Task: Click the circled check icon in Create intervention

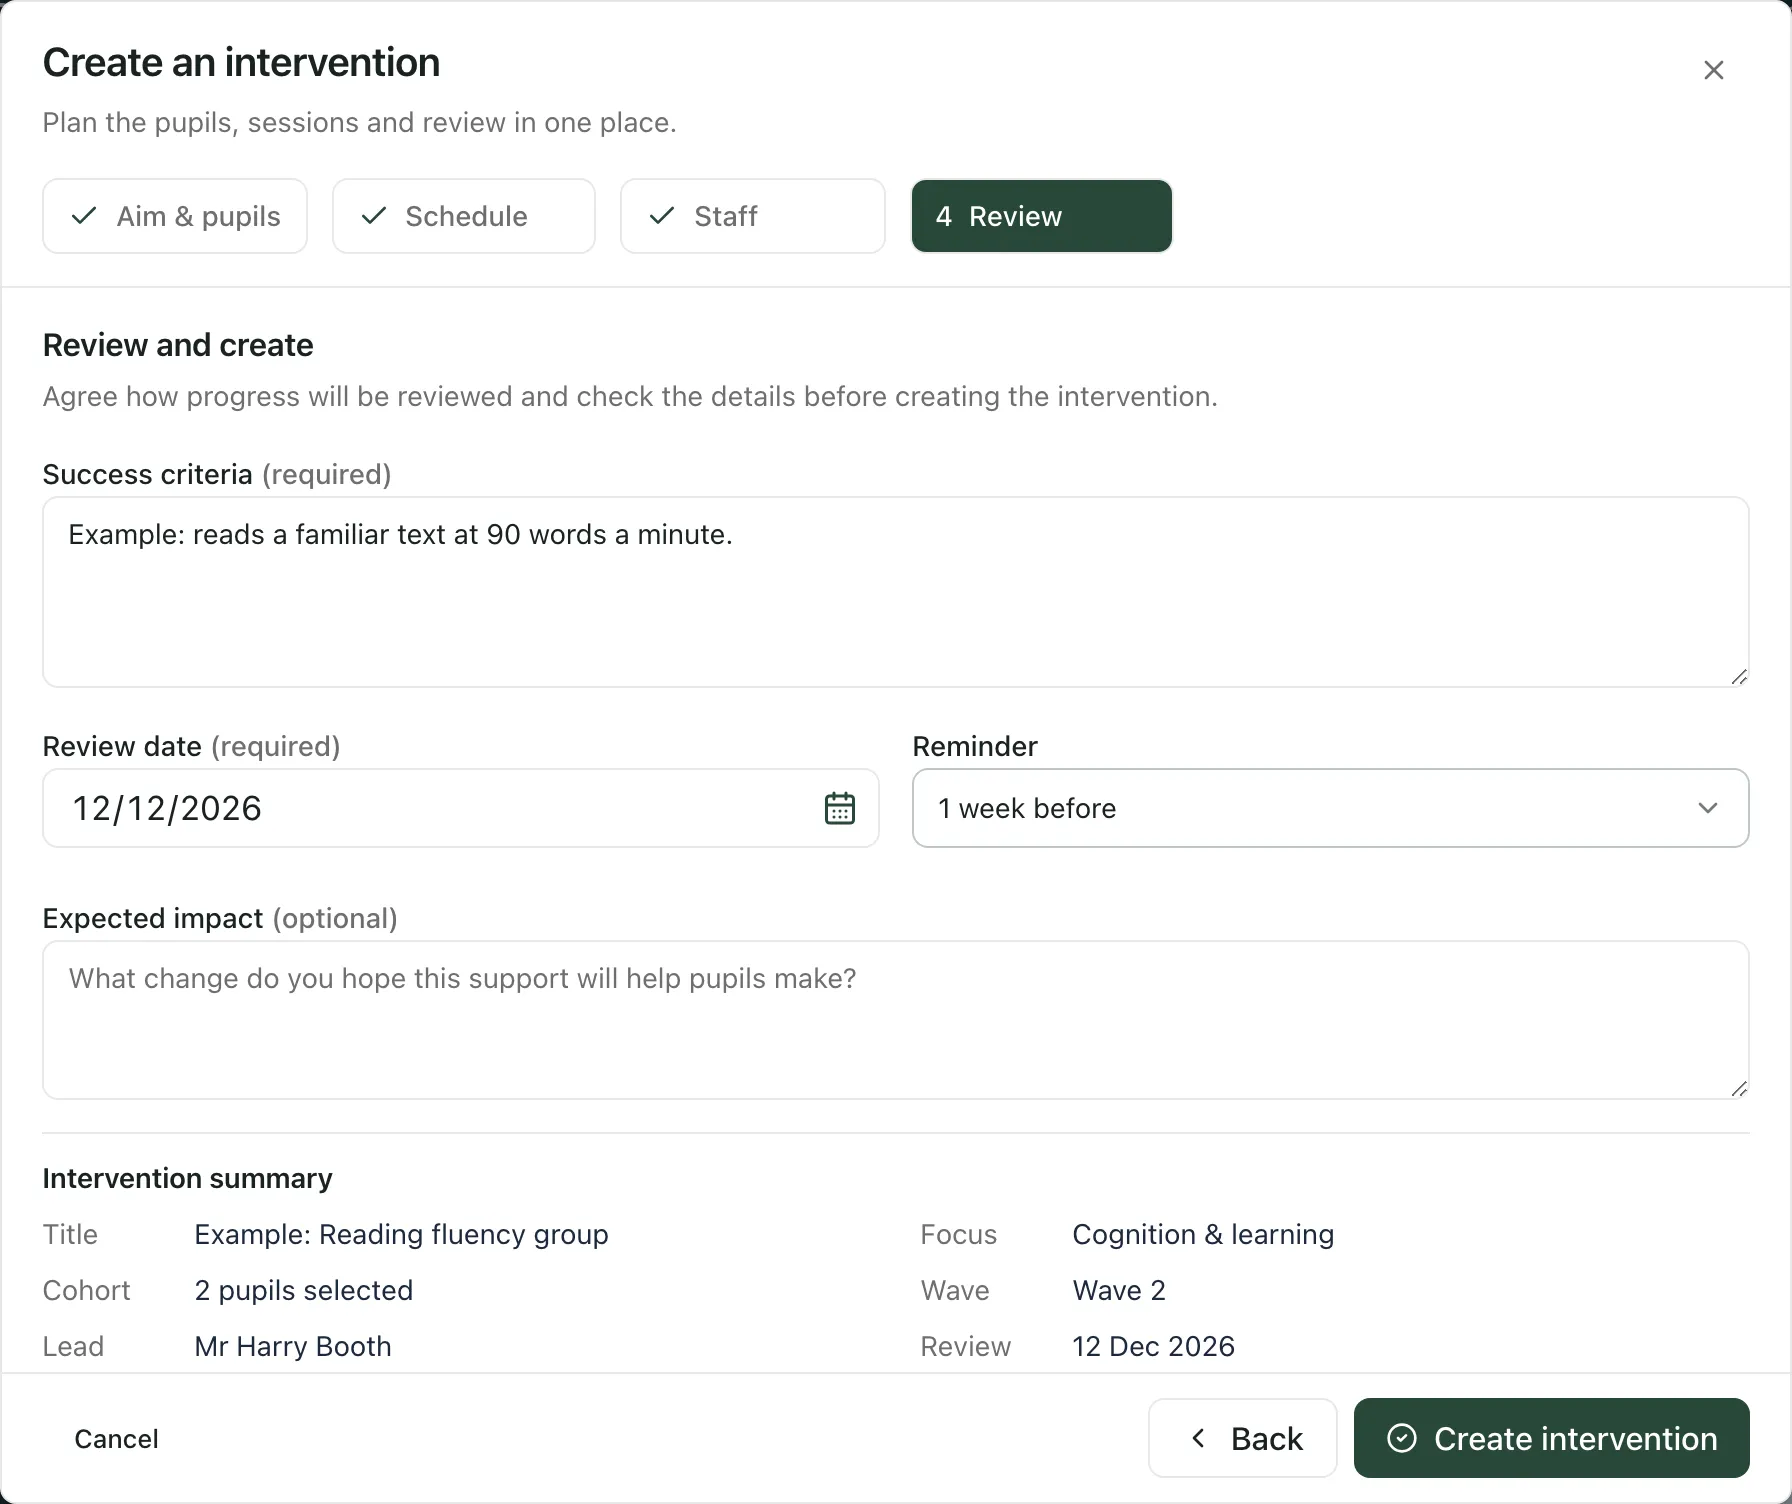Action: coord(1402,1438)
